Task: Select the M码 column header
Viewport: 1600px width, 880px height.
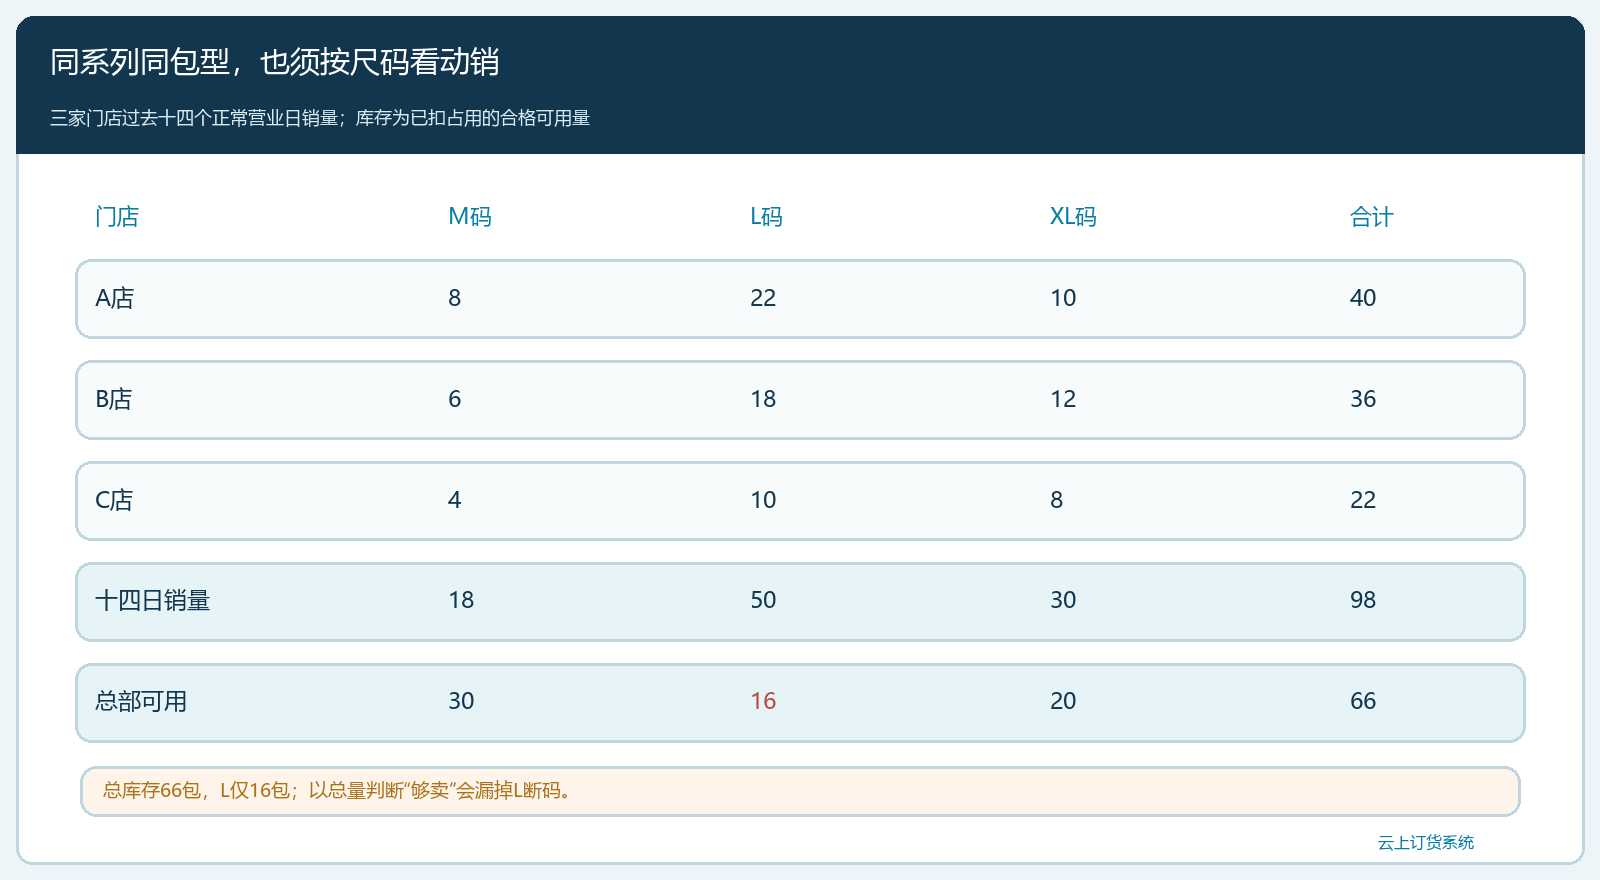Action: pos(470,217)
